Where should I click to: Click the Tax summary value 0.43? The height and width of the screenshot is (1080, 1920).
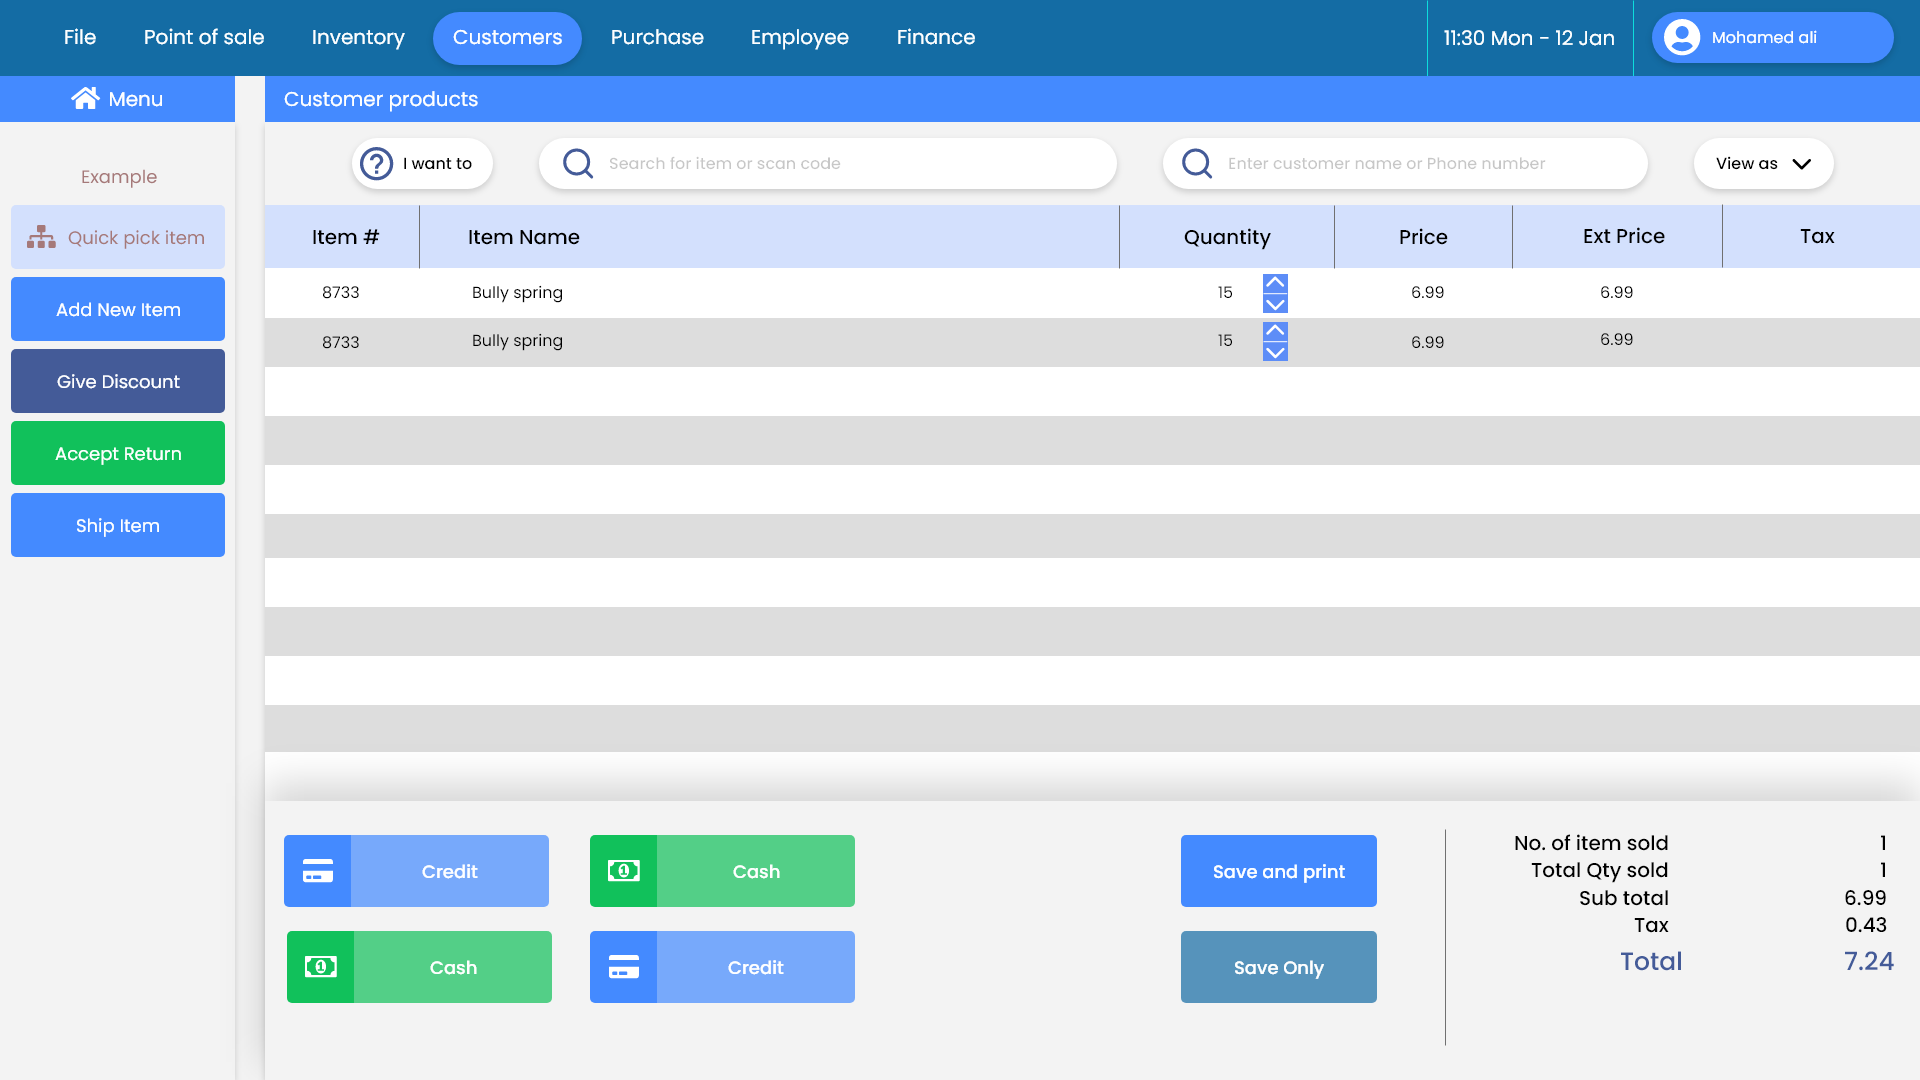[x=1865, y=925]
